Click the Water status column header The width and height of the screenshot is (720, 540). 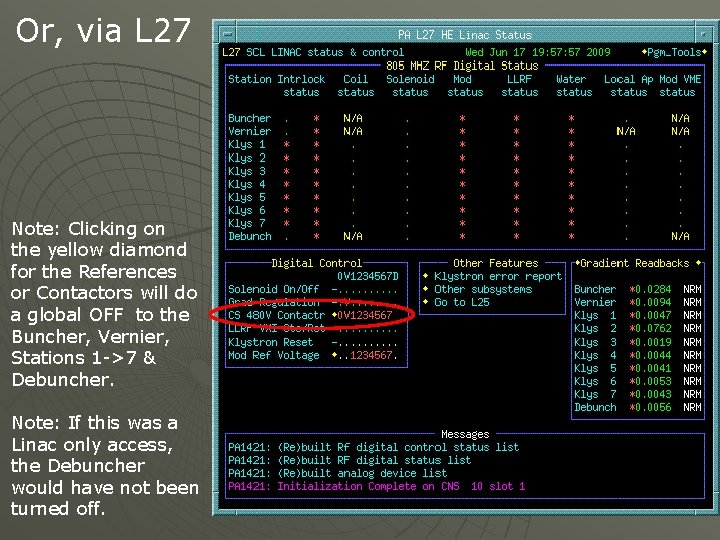point(574,85)
